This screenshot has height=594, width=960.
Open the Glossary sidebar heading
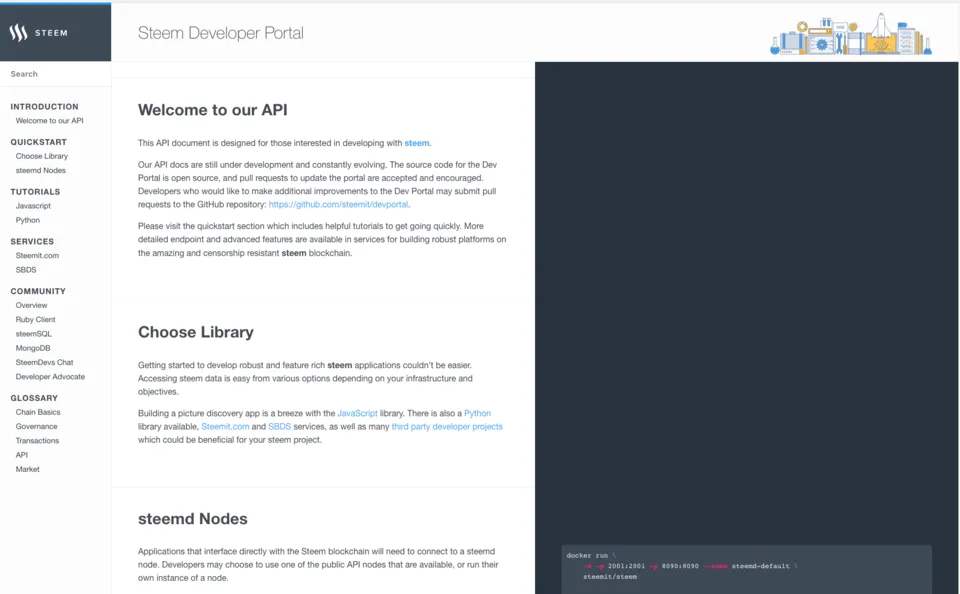[34, 398]
